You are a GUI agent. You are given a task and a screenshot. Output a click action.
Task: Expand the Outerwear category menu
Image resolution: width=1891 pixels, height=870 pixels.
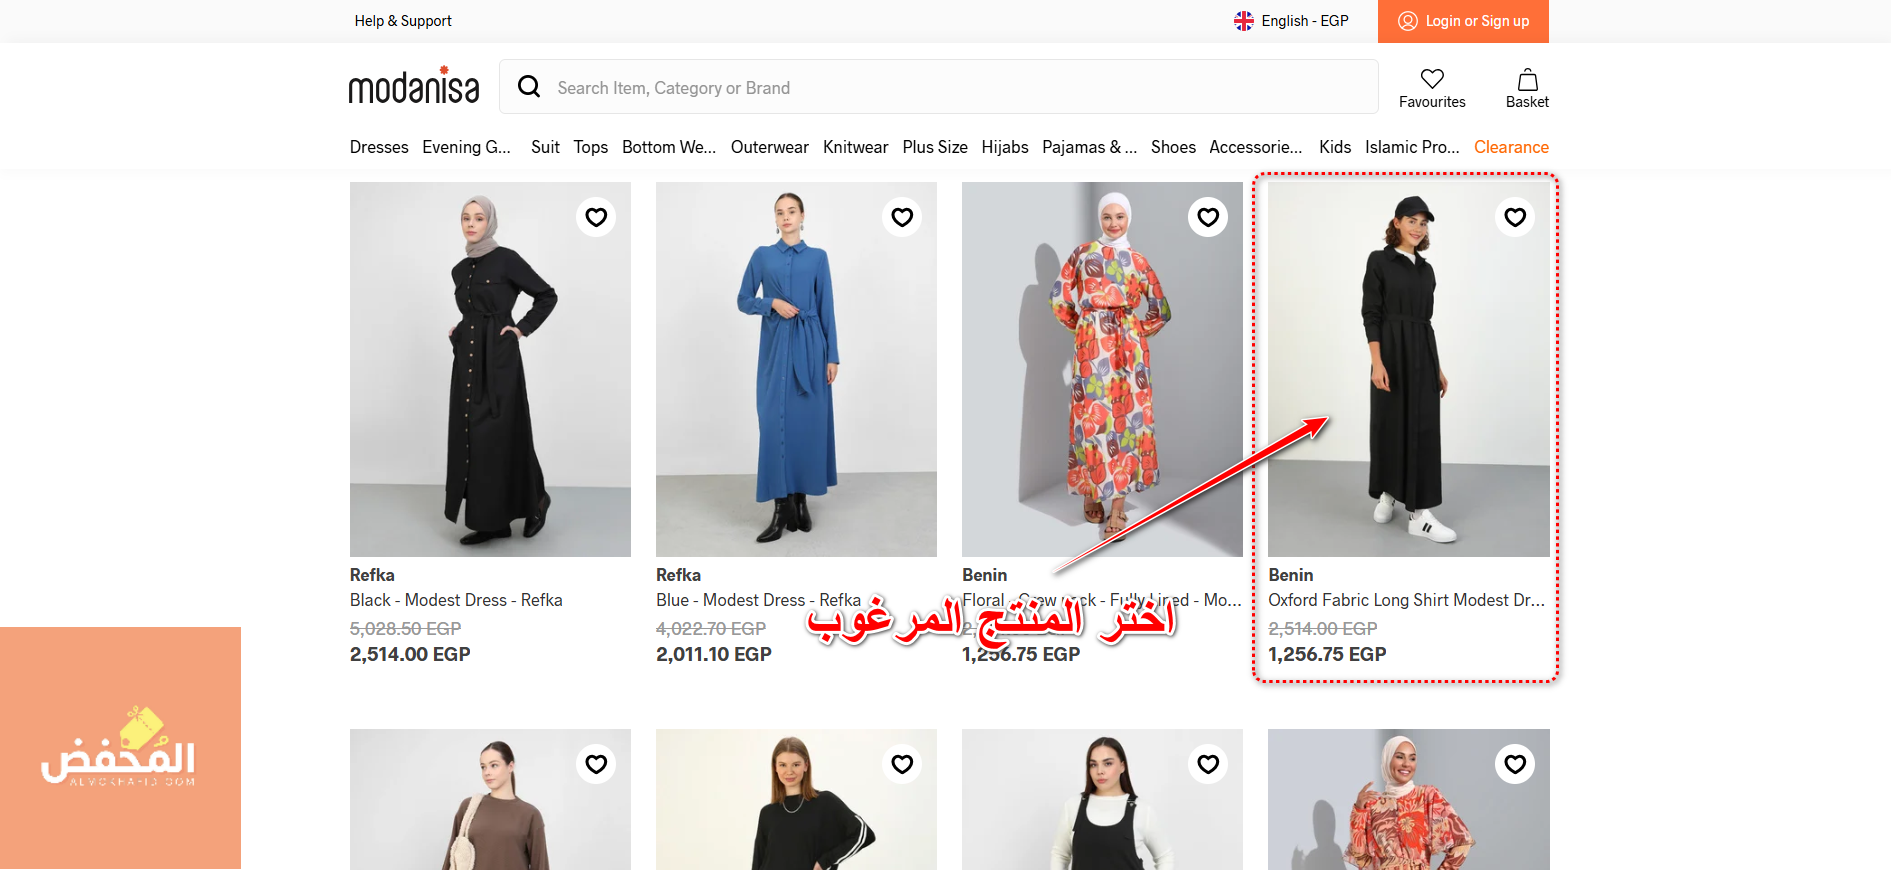(x=769, y=147)
